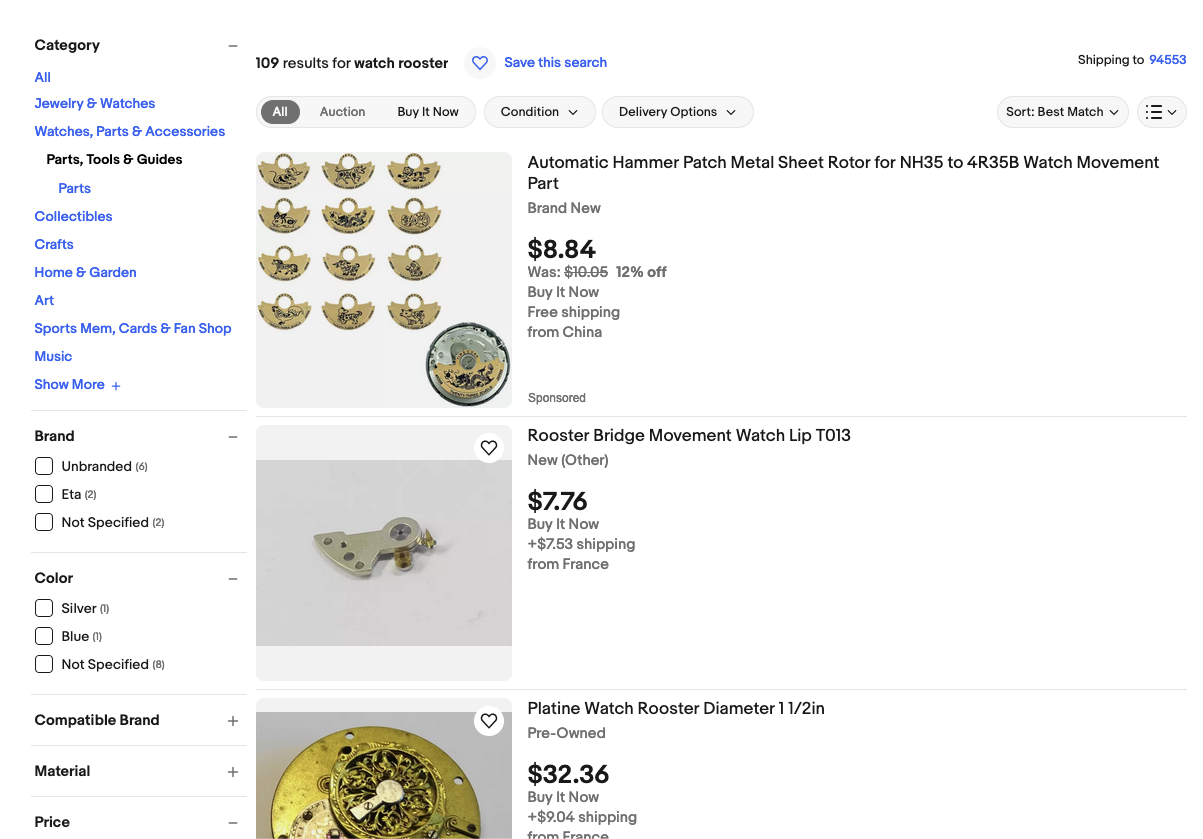Collapse the Color filter section

tap(233, 579)
